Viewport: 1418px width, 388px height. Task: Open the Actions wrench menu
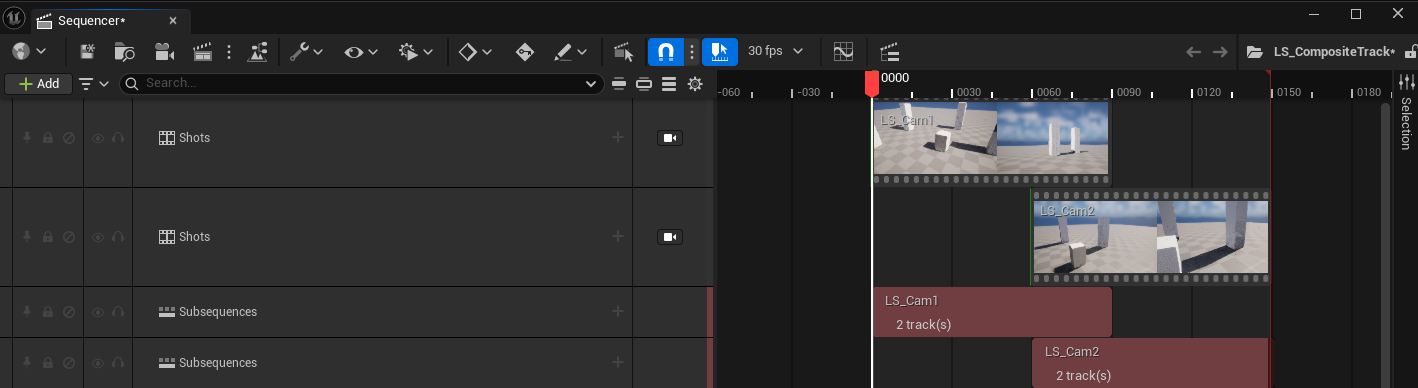point(306,51)
